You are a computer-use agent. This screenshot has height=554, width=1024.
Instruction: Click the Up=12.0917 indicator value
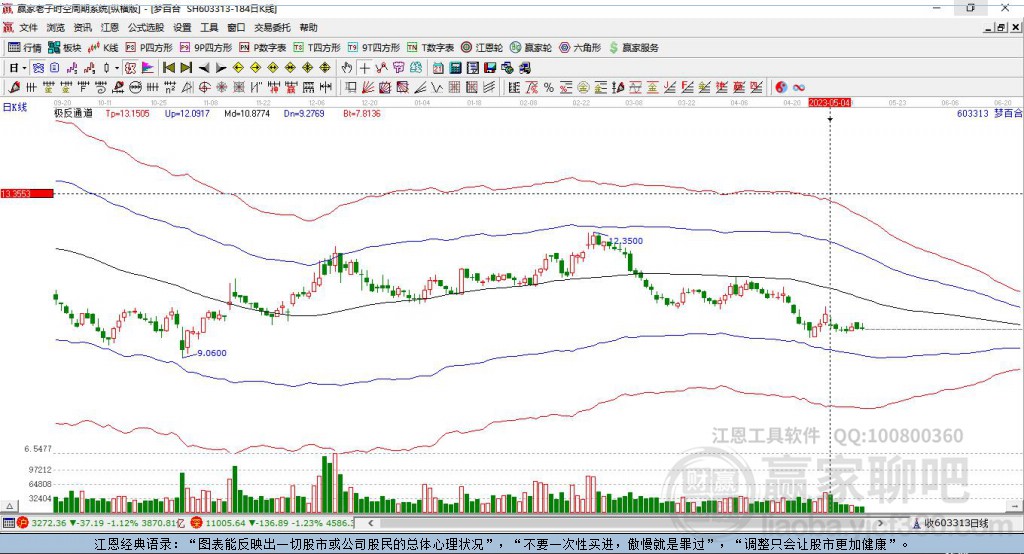pos(187,113)
